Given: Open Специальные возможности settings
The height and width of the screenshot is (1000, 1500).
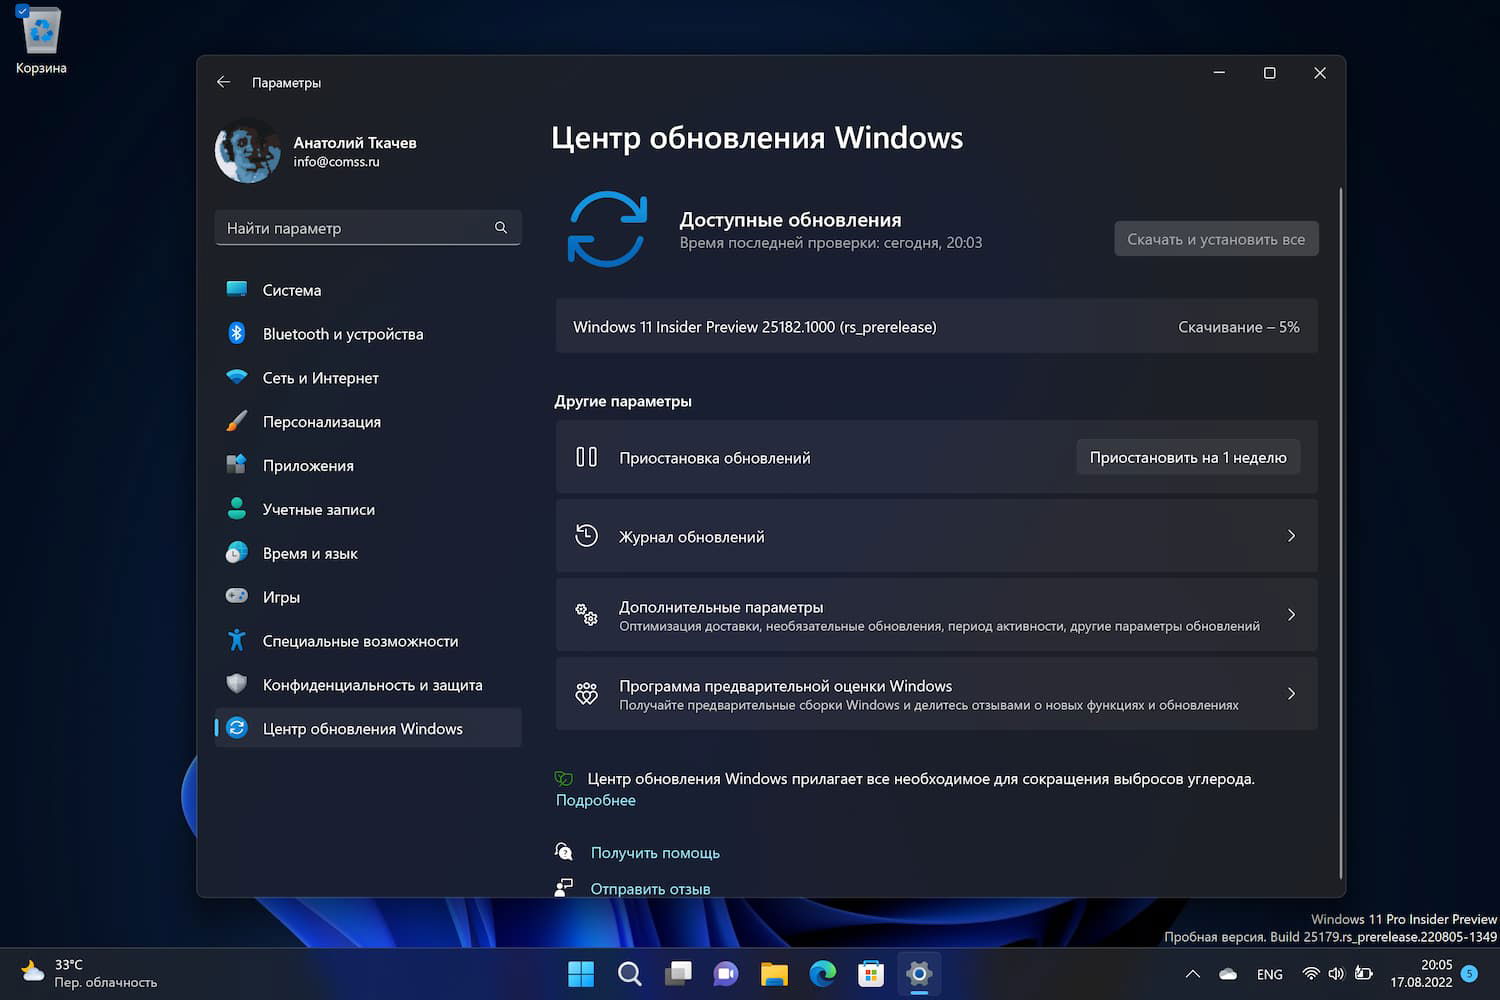Looking at the screenshot, I should tap(360, 640).
